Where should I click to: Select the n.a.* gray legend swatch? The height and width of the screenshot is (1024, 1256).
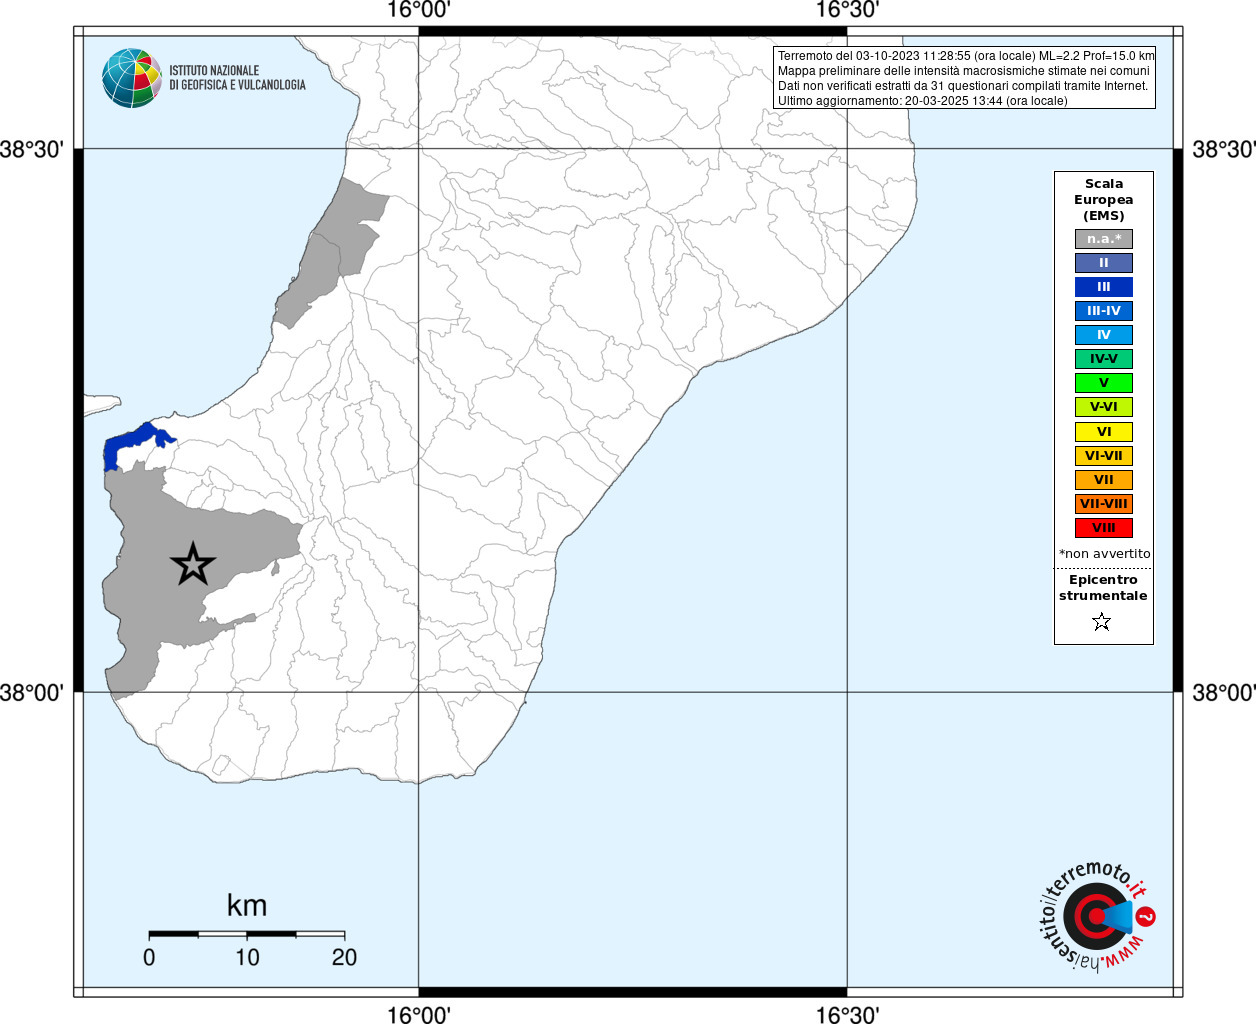(1104, 239)
